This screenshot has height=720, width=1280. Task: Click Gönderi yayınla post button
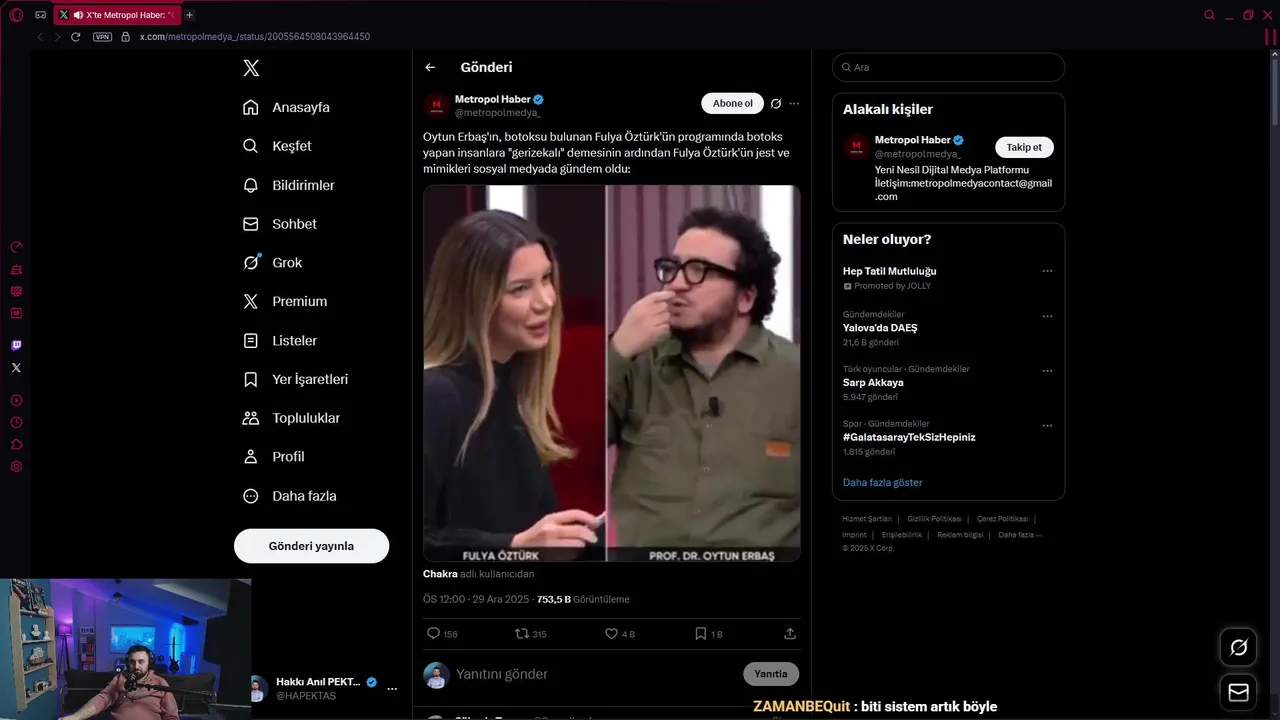tap(311, 546)
